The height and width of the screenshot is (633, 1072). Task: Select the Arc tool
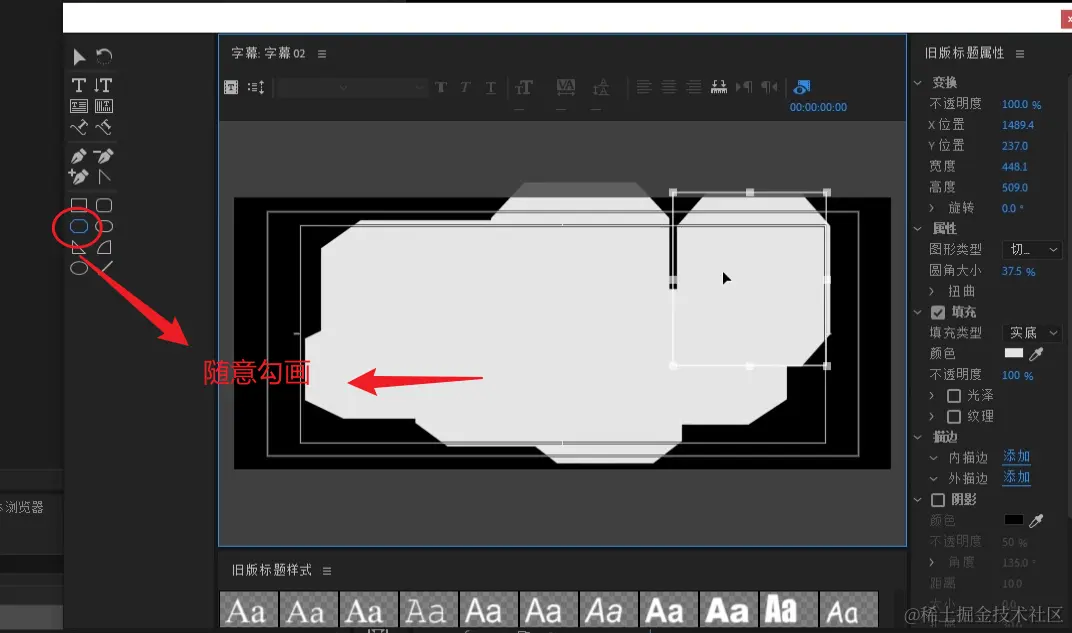(x=104, y=247)
